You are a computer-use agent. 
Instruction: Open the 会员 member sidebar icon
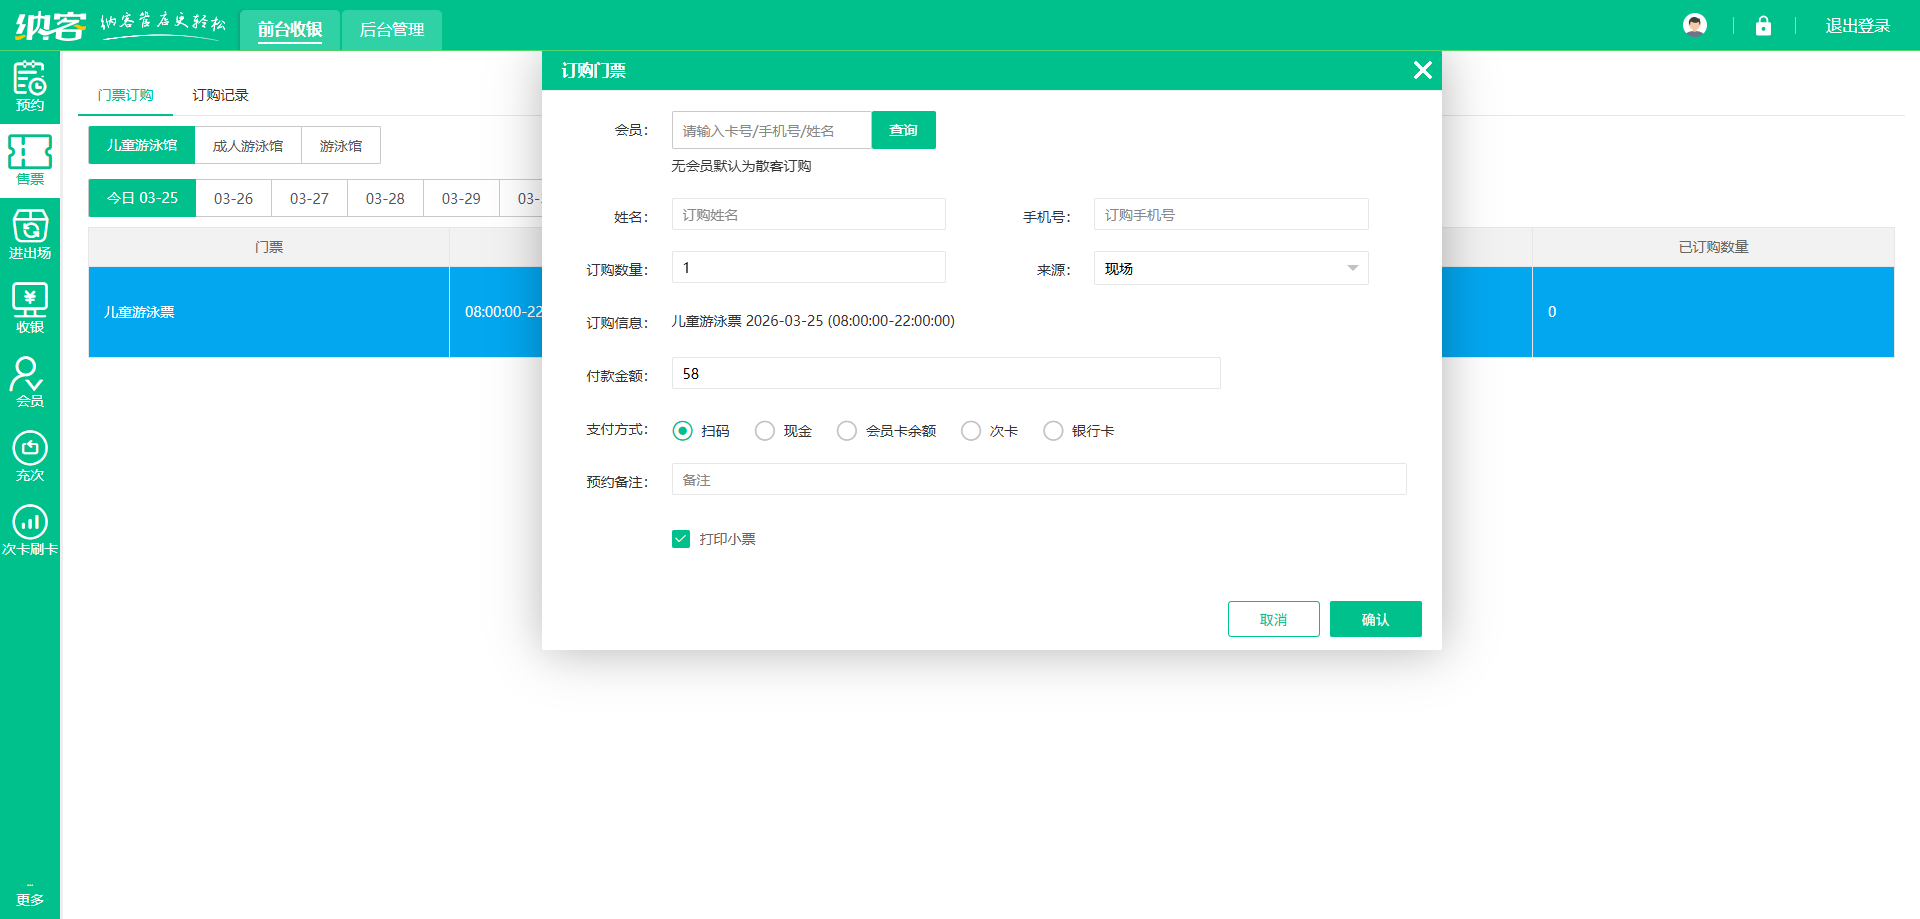30,382
